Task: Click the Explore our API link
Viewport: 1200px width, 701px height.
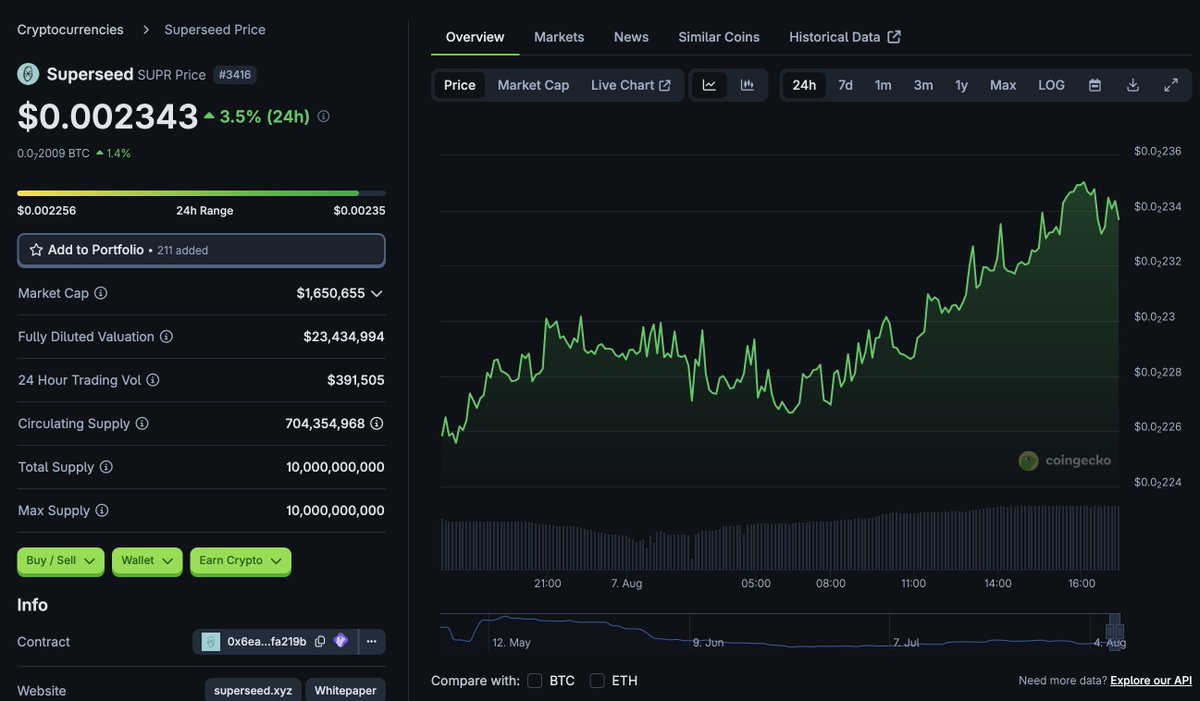Action: pyautogui.click(x=1151, y=681)
